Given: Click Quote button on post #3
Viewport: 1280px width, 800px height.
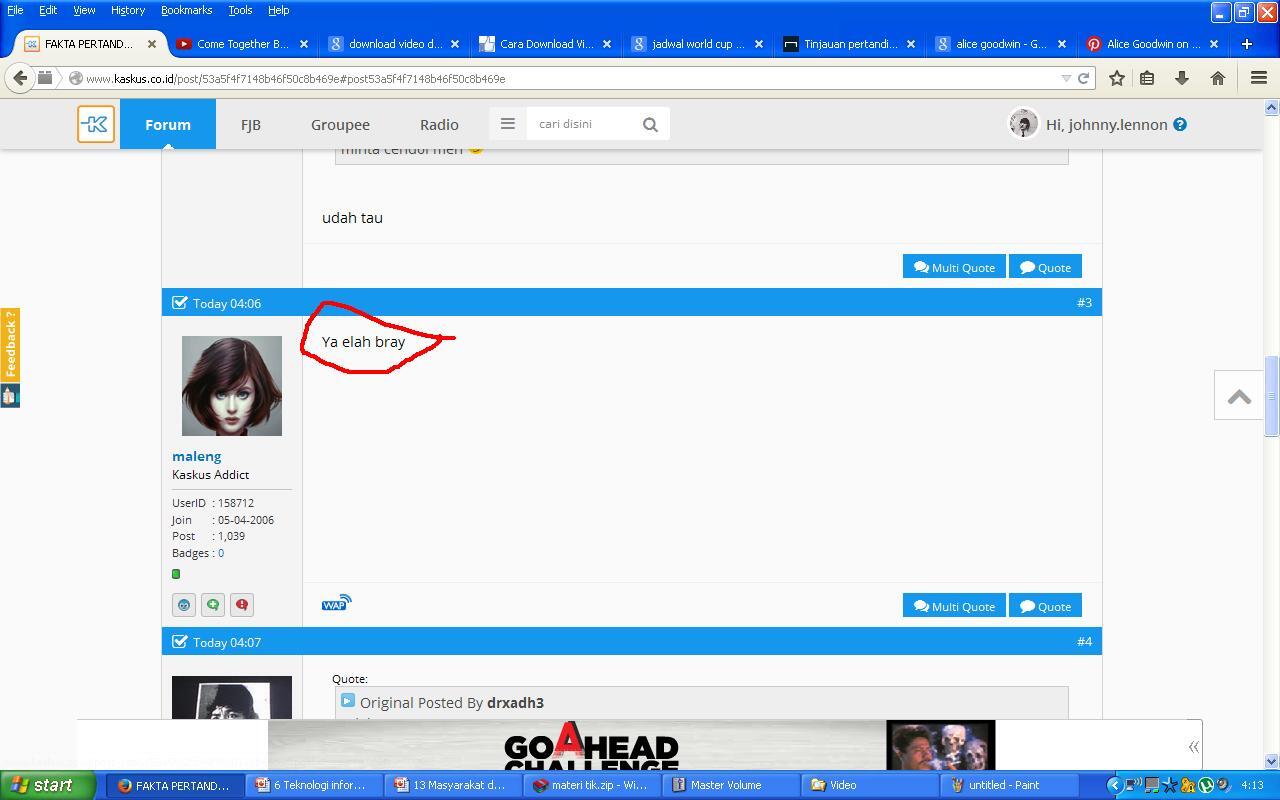Looking at the screenshot, I should (1045, 606).
